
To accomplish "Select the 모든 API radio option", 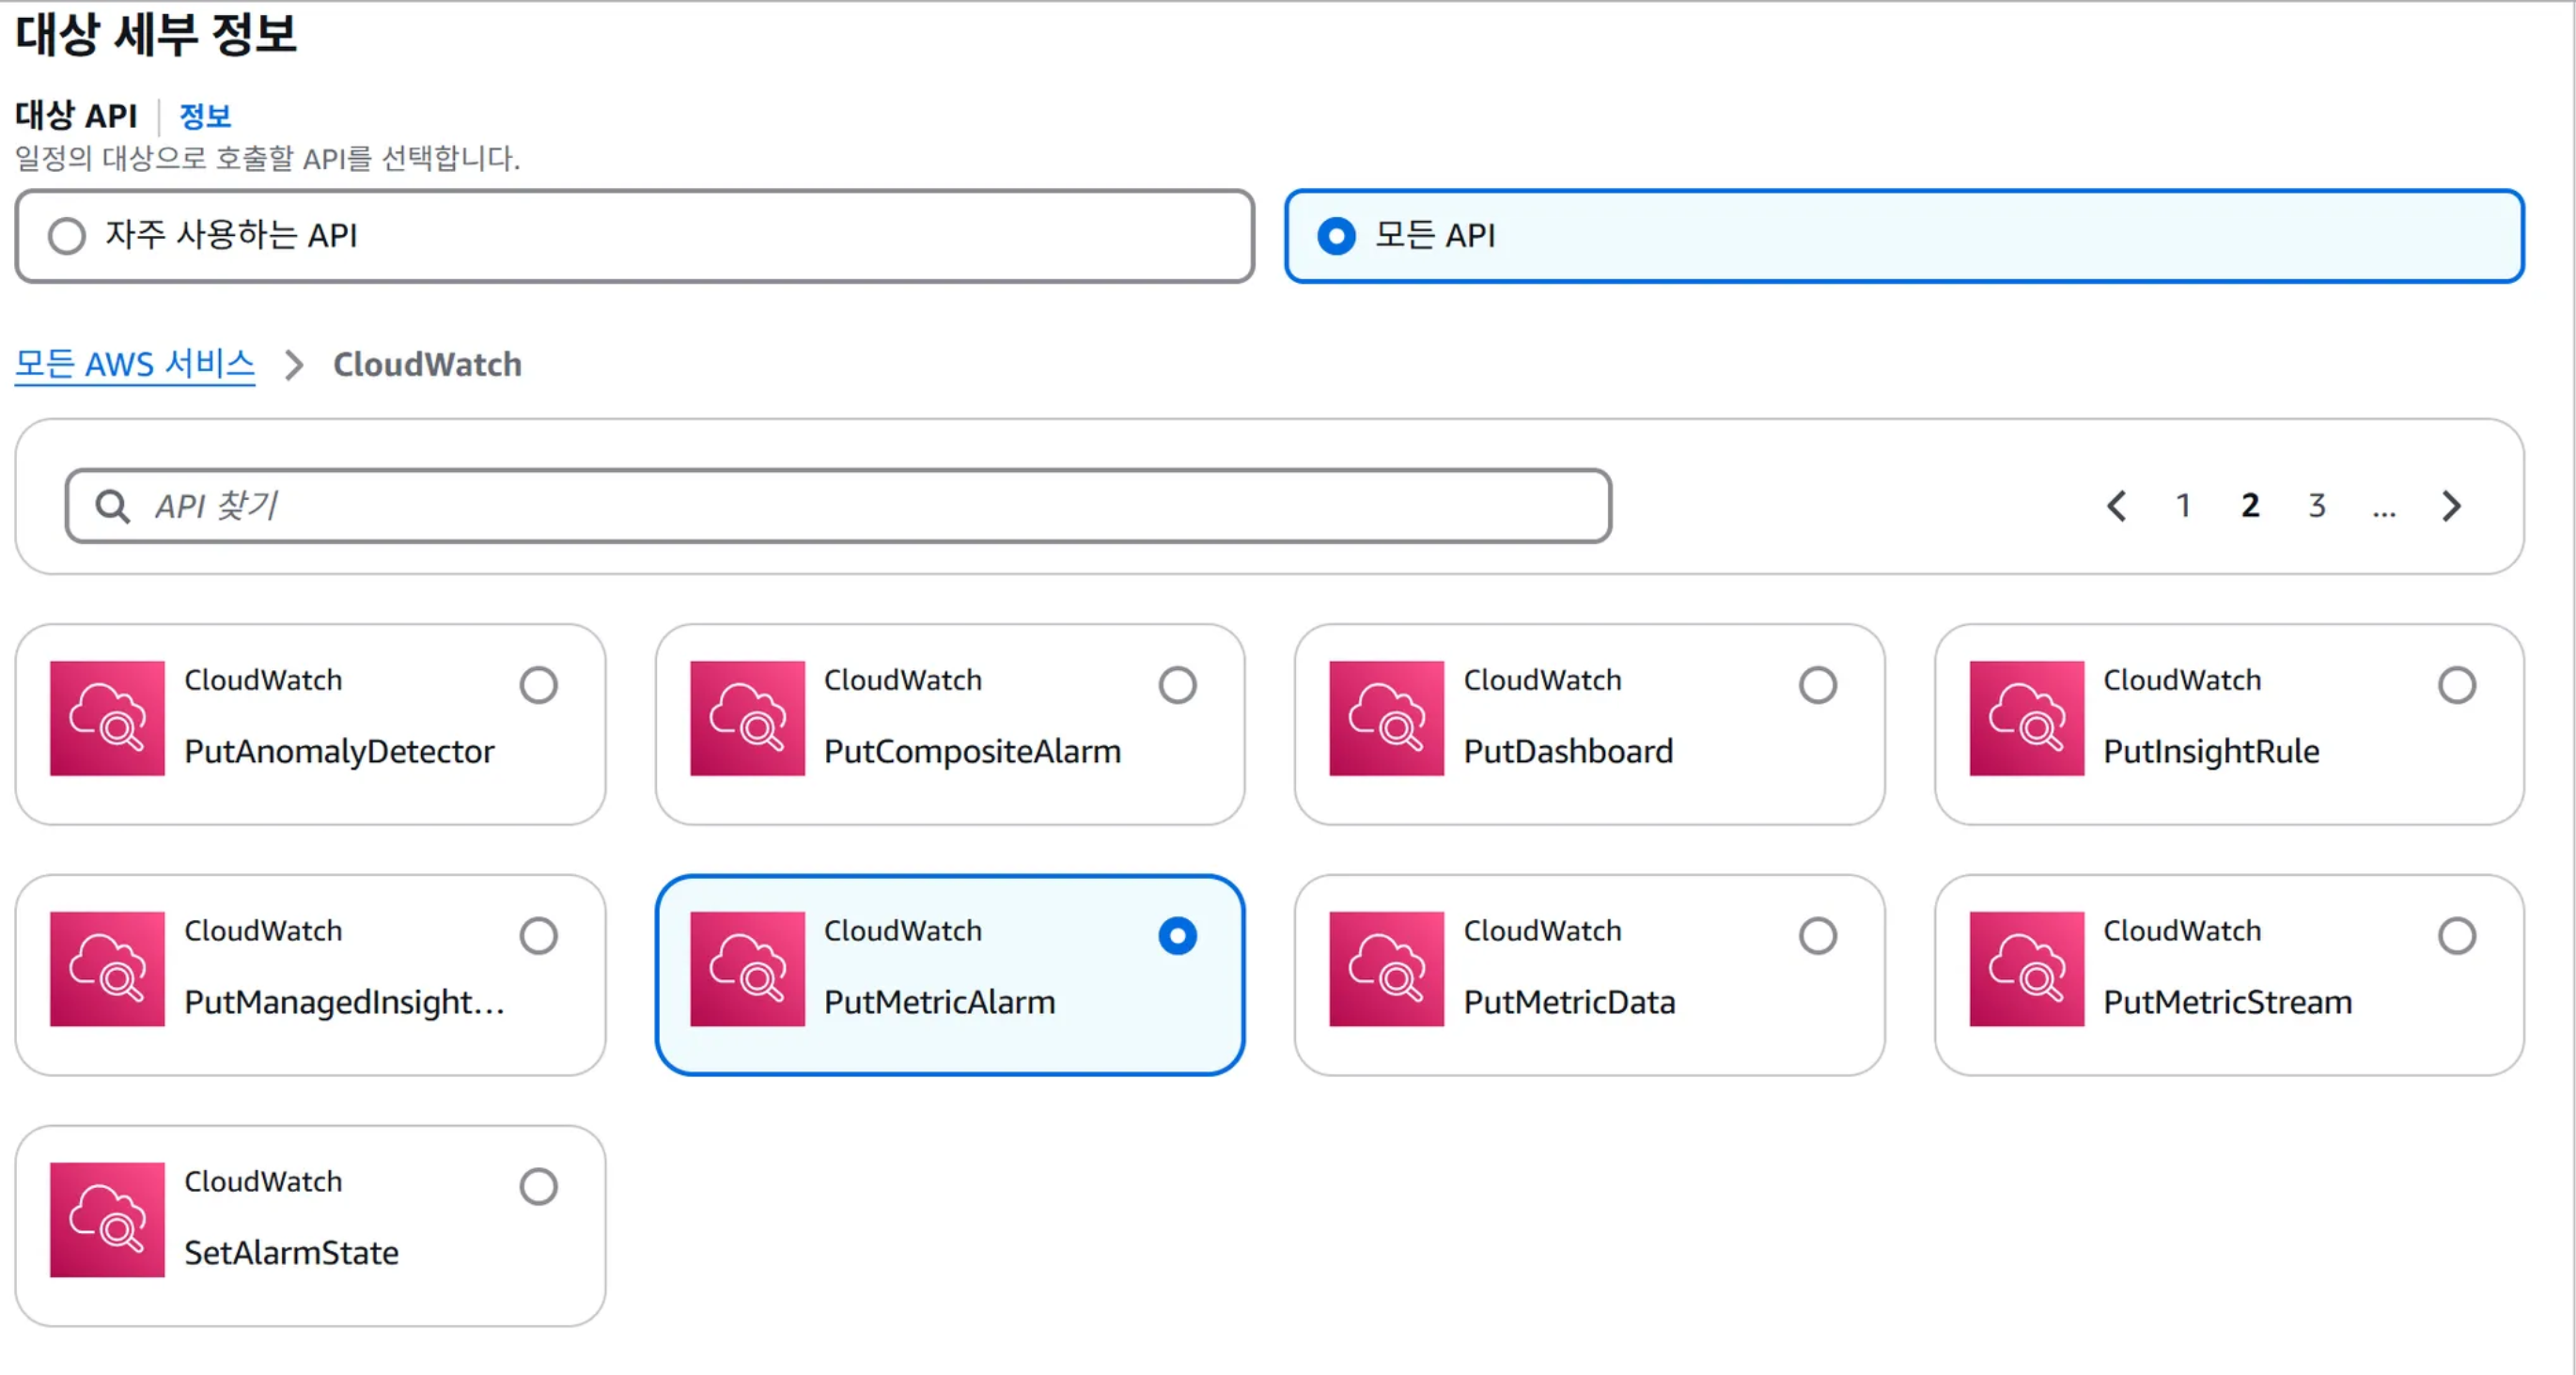I will 1336,236.
